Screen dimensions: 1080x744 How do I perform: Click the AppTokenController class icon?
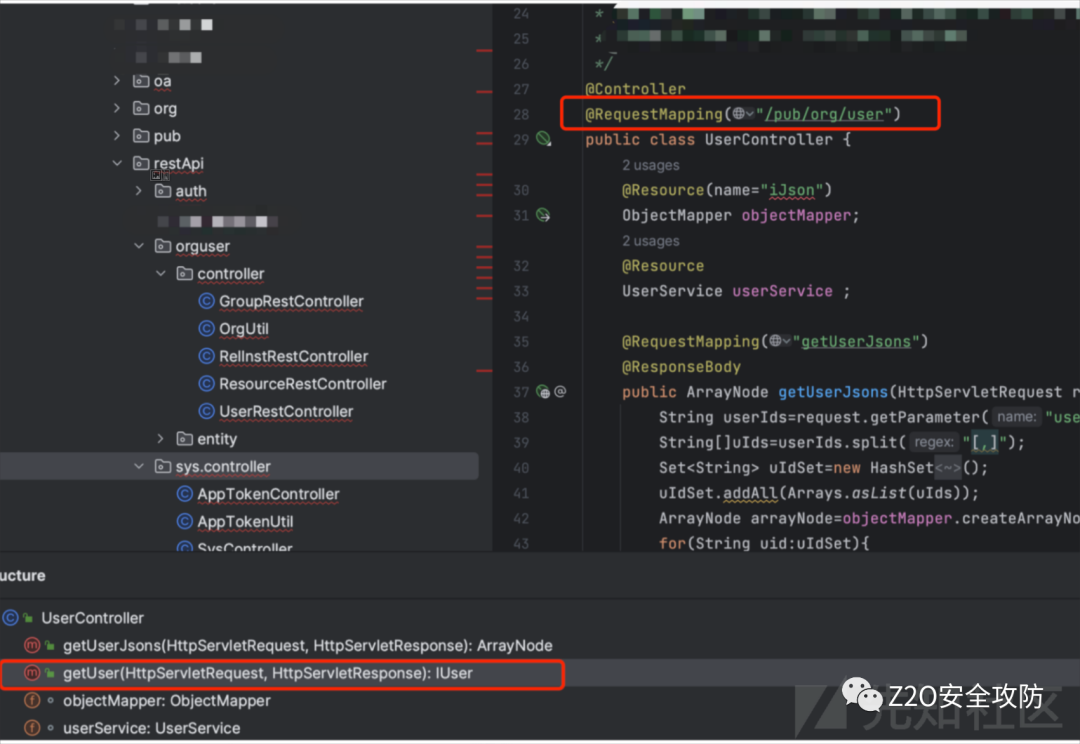tap(184, 494)
